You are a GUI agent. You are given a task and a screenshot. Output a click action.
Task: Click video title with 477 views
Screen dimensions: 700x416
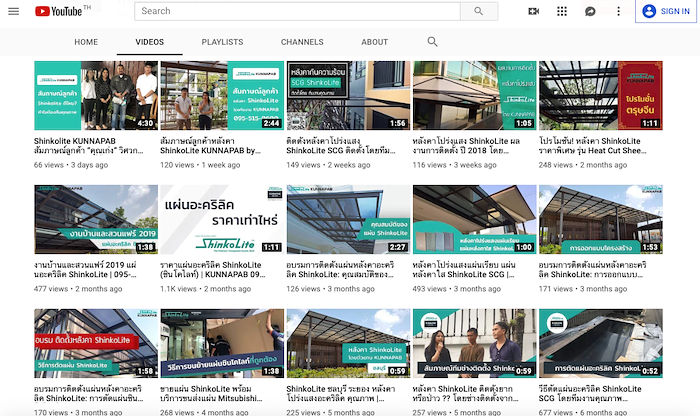tap(85, 270)
